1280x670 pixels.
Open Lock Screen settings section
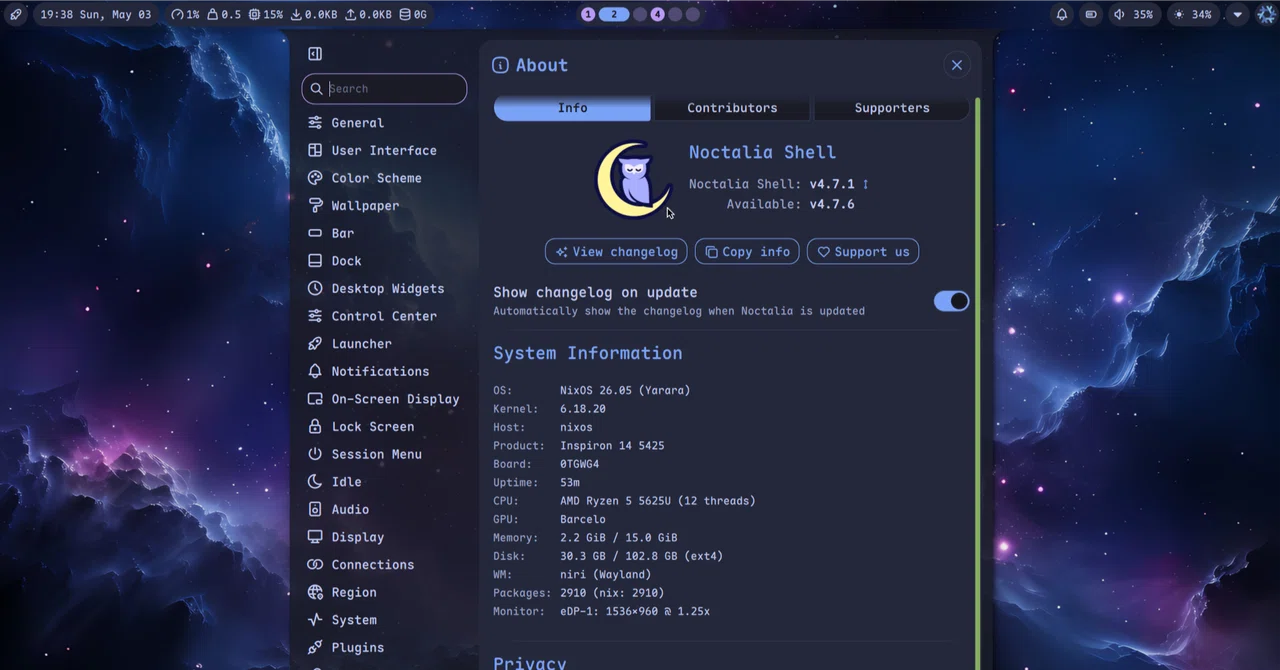(384, 426)
